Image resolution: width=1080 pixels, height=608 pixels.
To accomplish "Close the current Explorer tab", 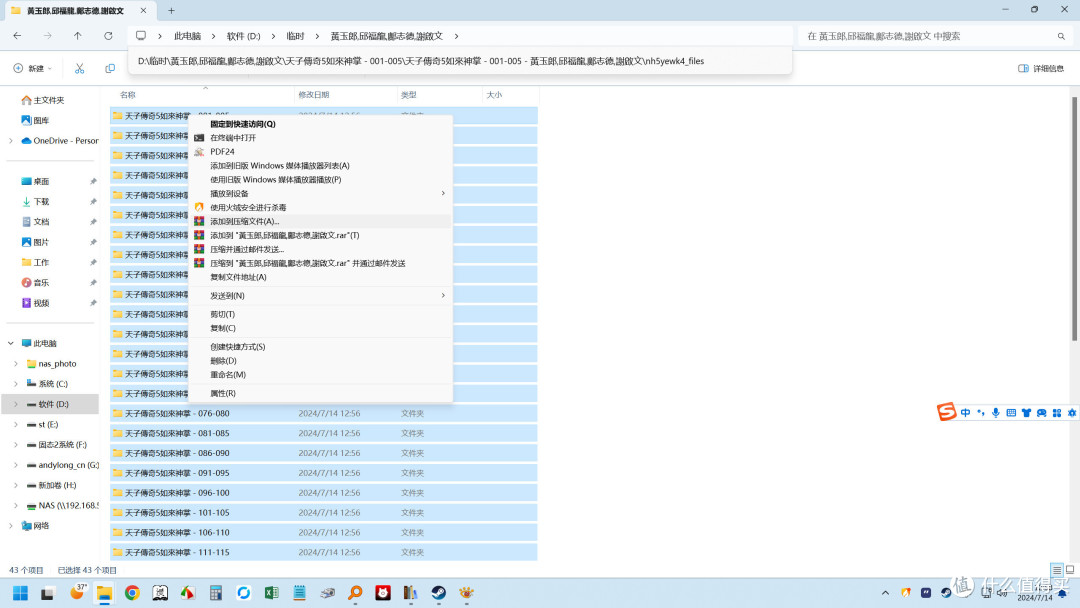I will 143,10.
